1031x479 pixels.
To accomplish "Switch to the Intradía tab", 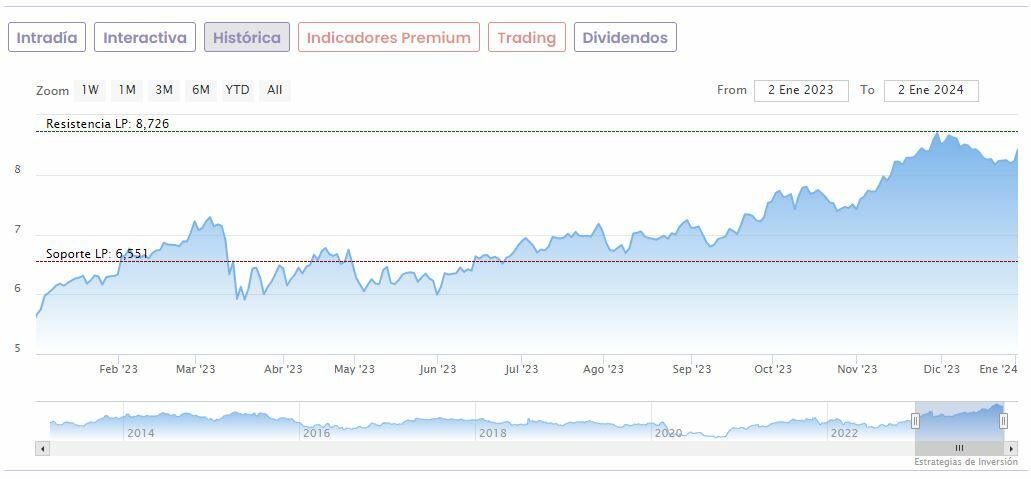I will point(47,38).
